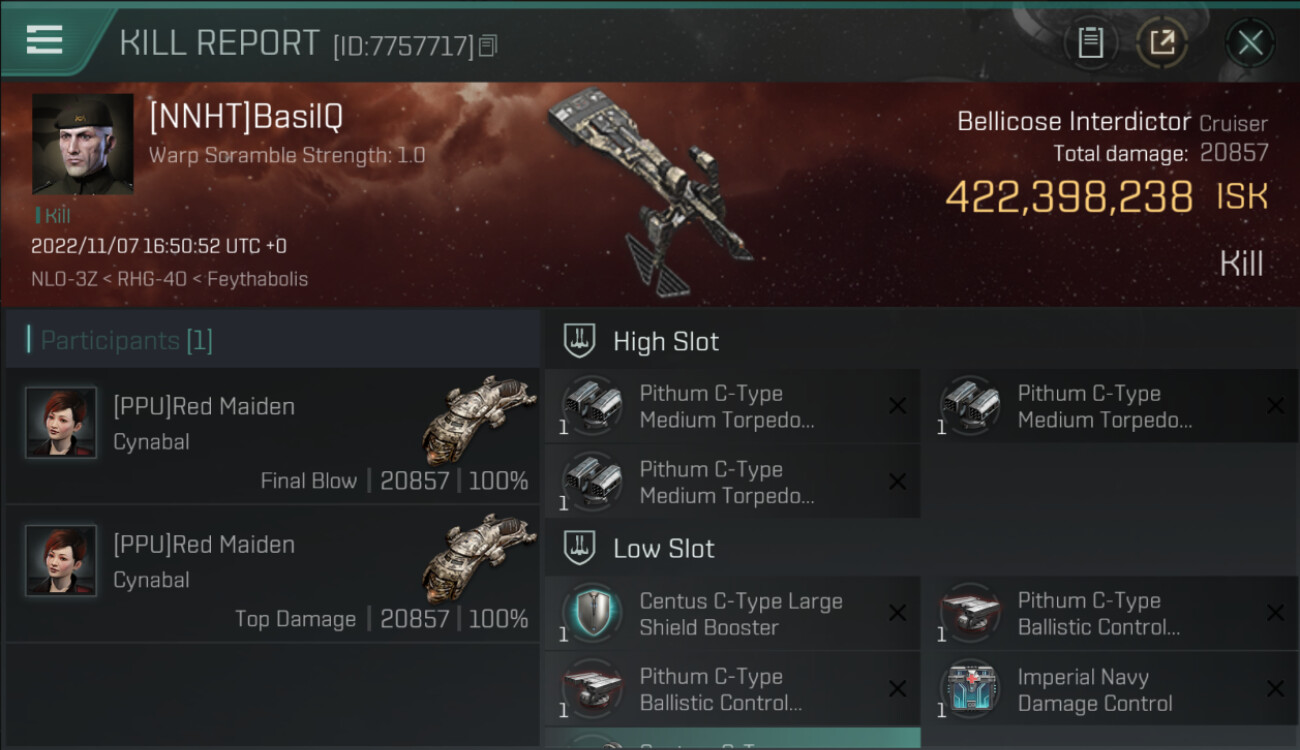Open the clipboard icon in header

coord(1090,42)
